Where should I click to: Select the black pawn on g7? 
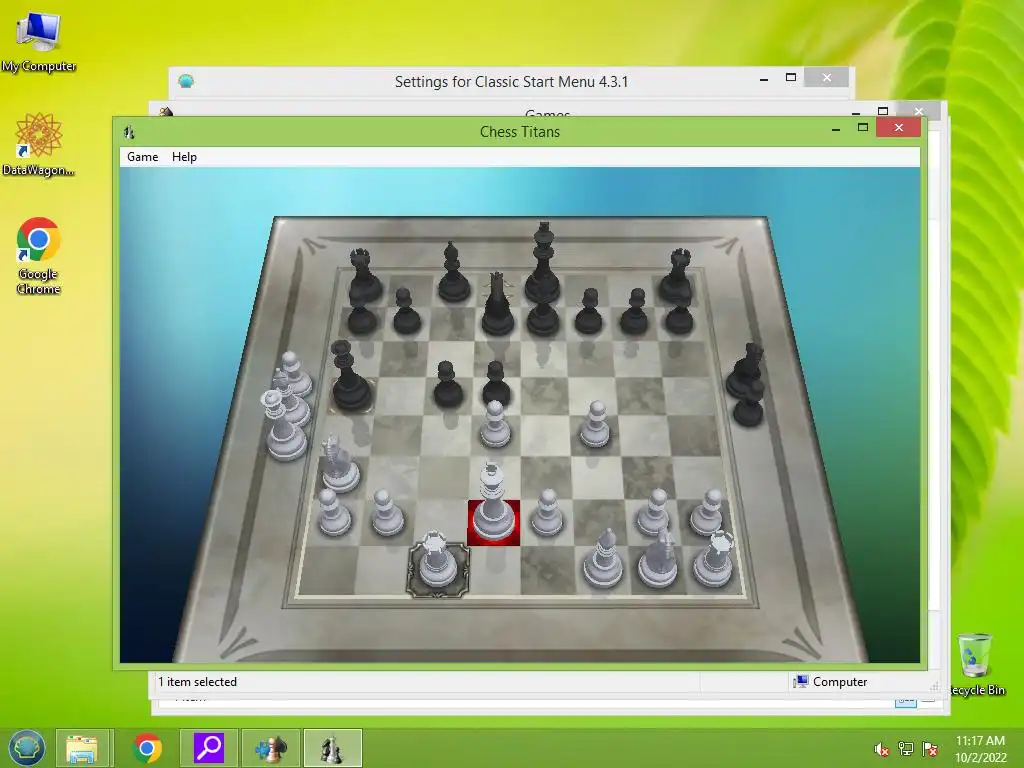coord(634,311)
